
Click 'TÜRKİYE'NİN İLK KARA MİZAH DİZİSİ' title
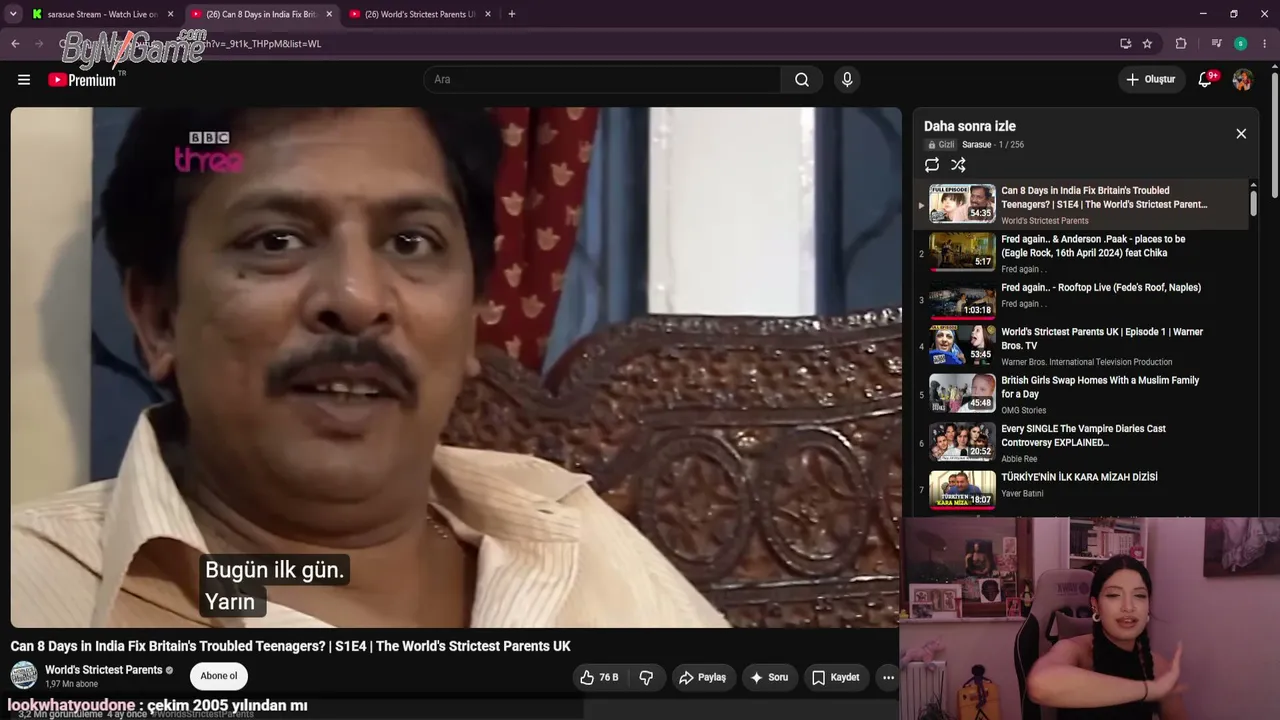click(x=1079, y=478)
